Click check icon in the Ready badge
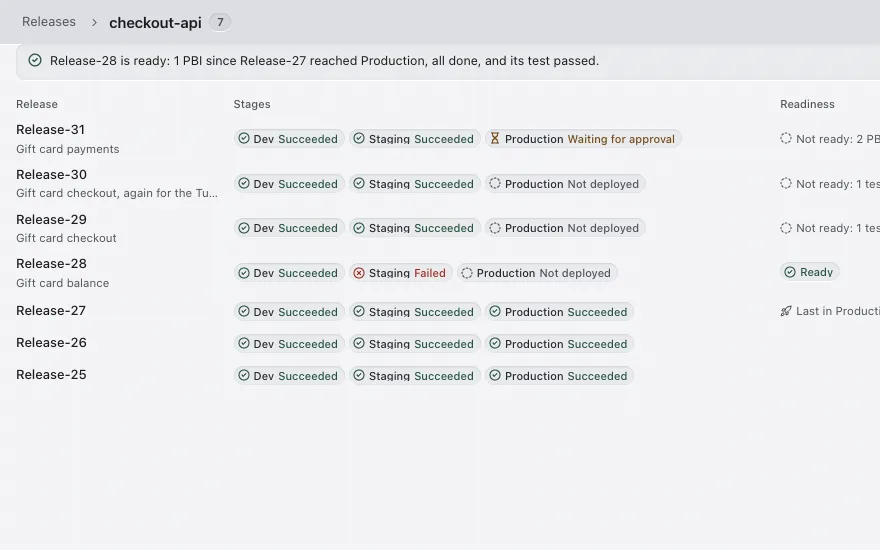This screenshot has height=550, width=880. (x=790, y=272)
